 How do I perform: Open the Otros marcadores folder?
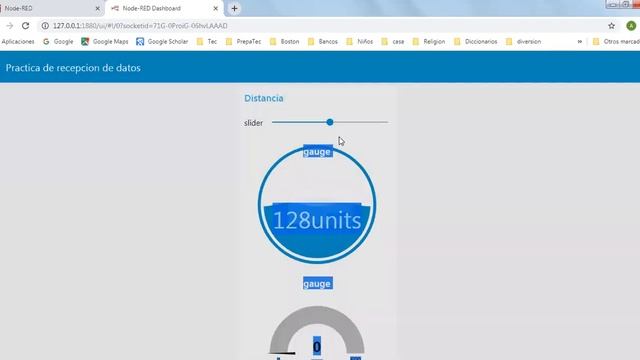616,42
